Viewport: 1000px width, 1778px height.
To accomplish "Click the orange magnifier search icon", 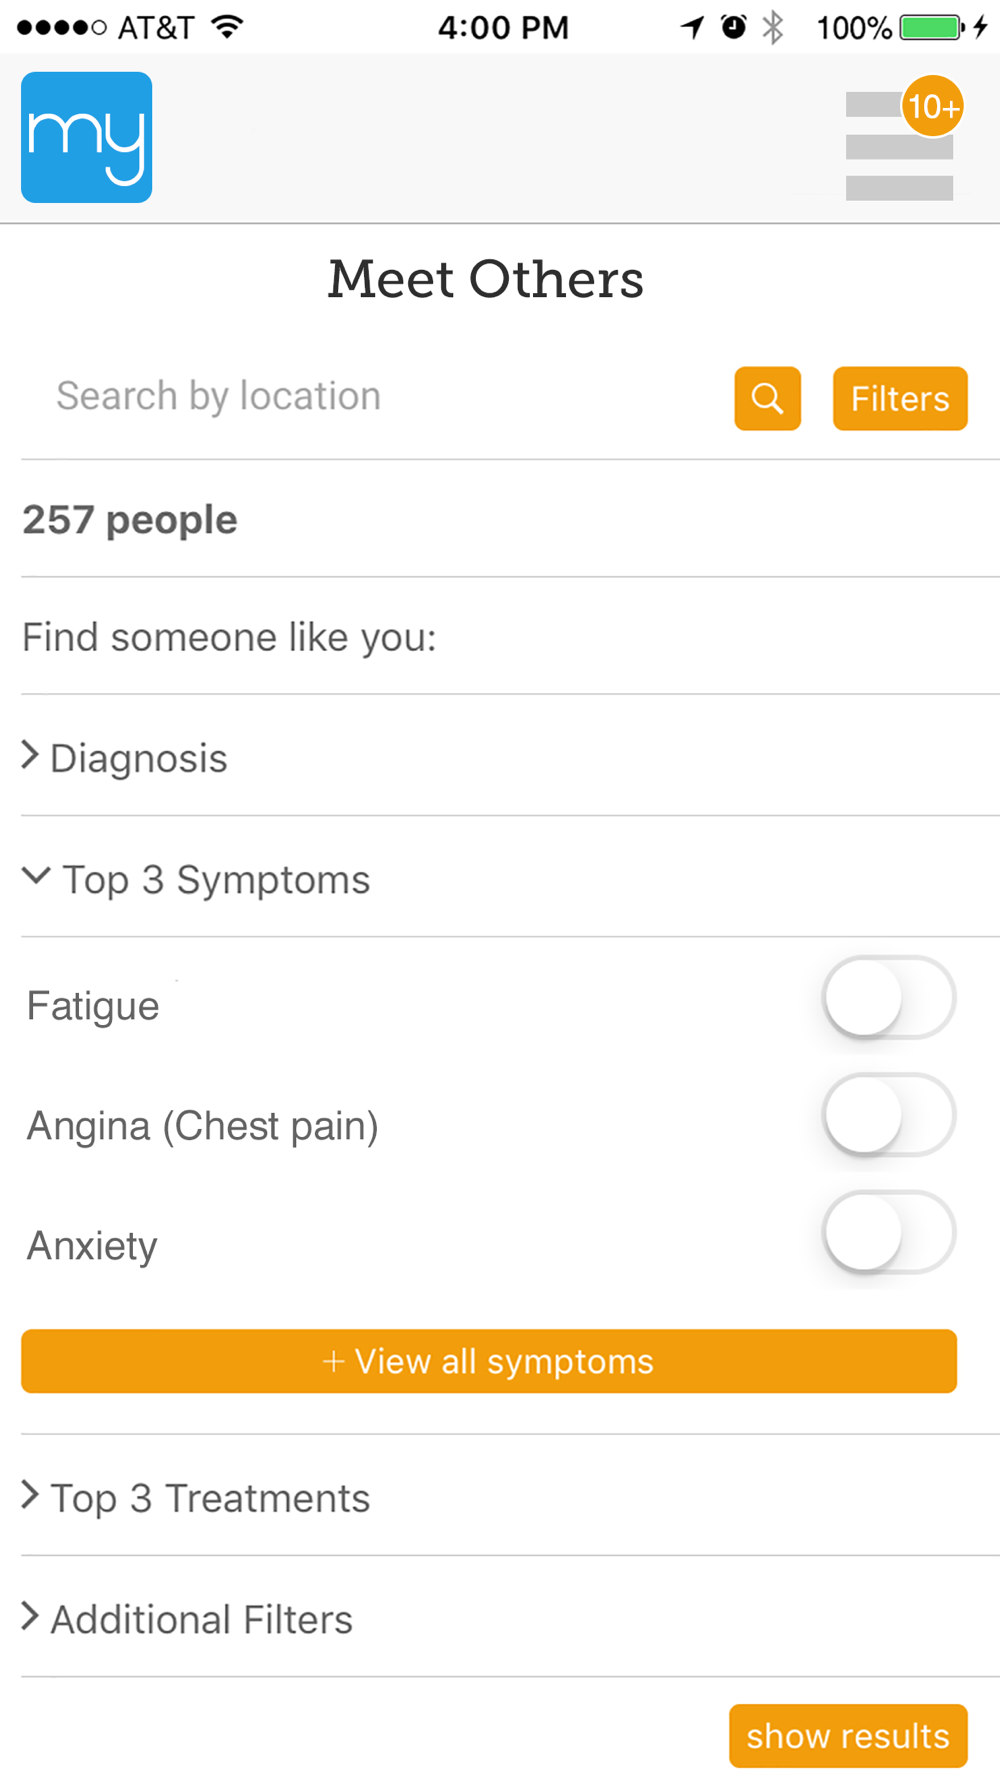I will pos(767,398).
